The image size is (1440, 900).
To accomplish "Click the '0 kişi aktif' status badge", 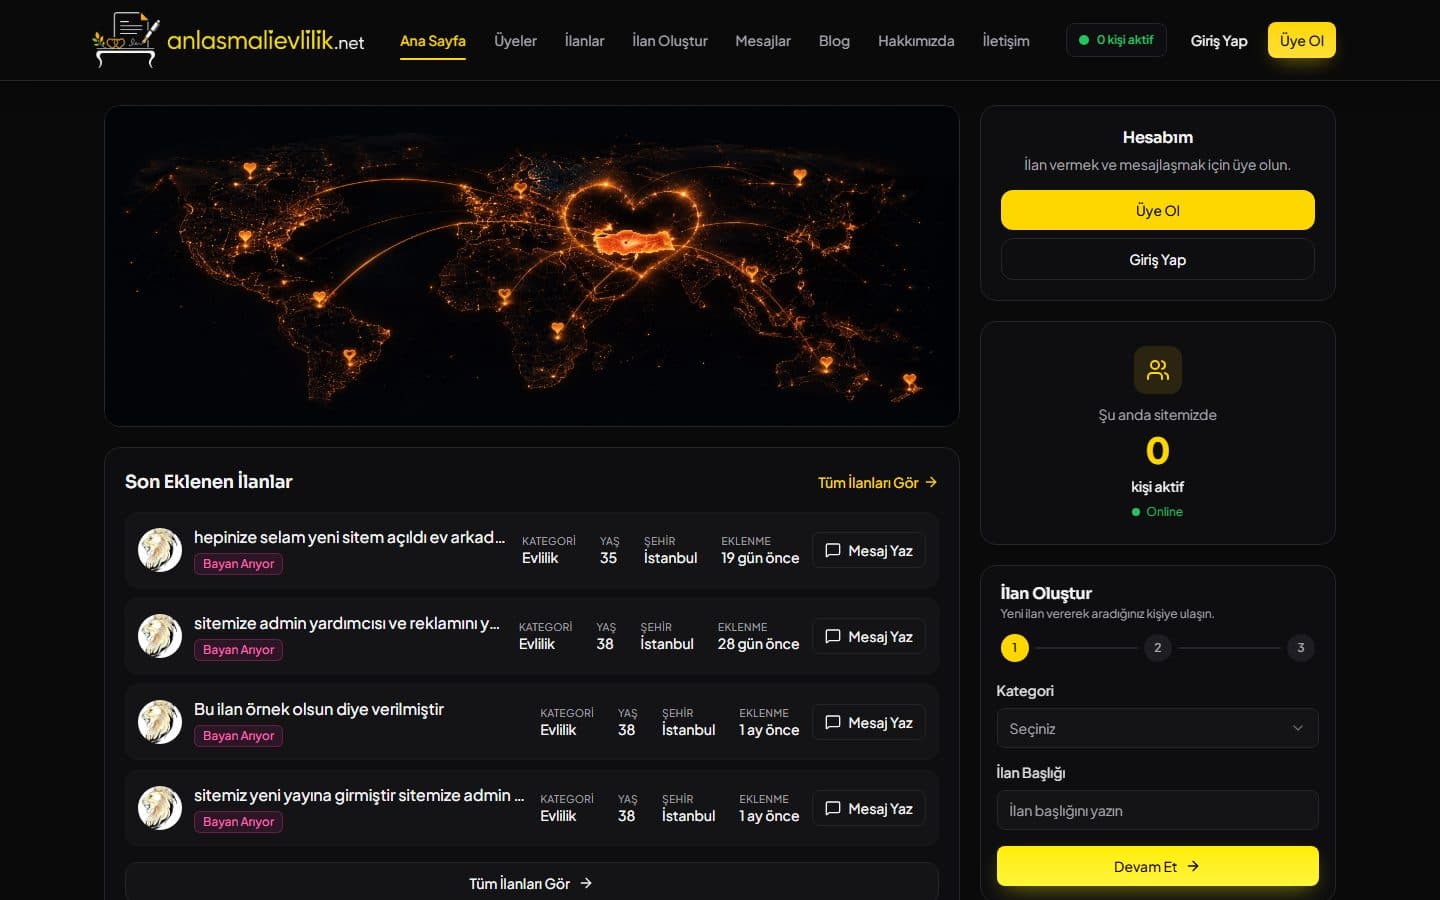I will 1116,40.
